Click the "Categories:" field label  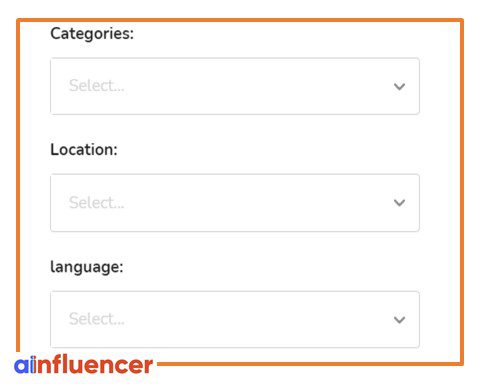click(x=92, y=34)
